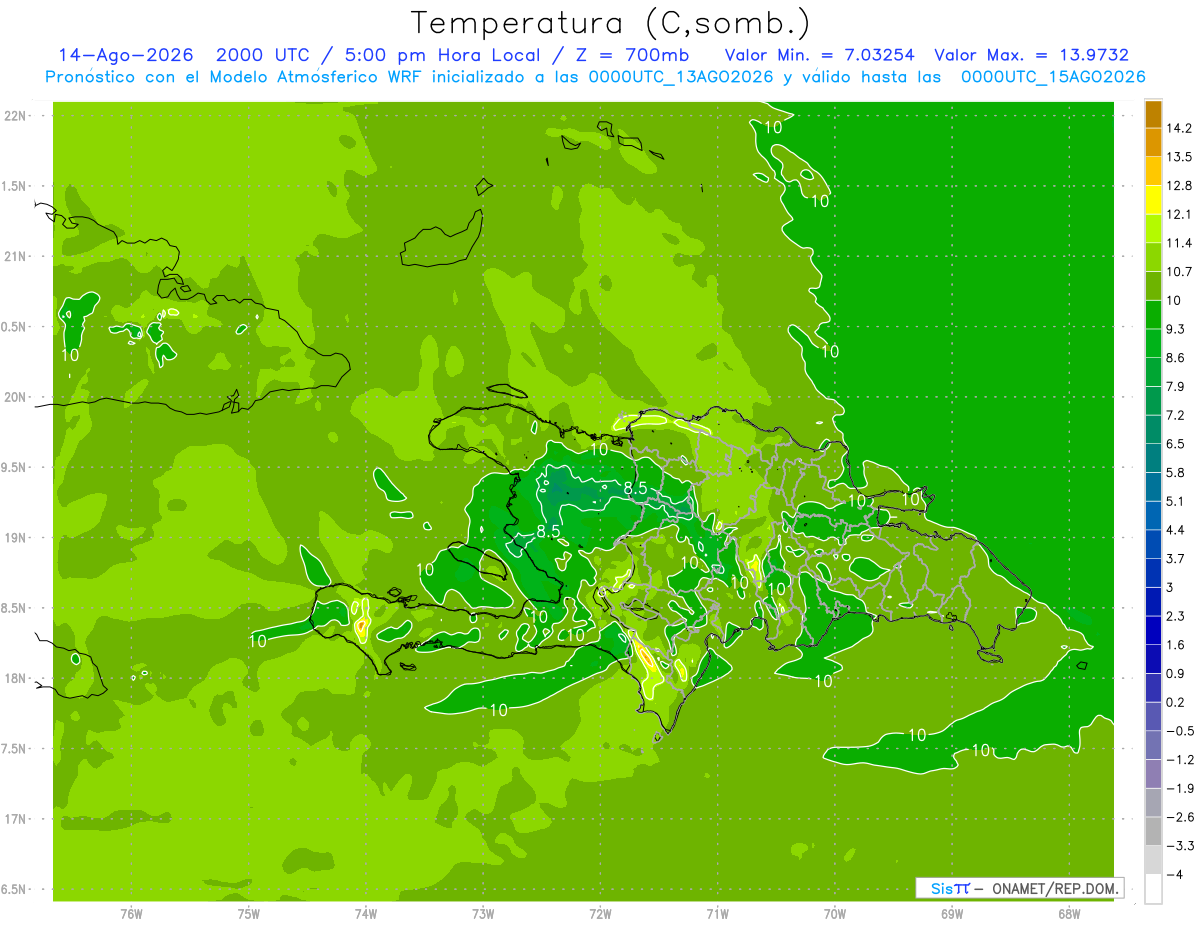Click the "14.2" color bar value
The width and height of the screenshot is (1200, 927).
1177,128
